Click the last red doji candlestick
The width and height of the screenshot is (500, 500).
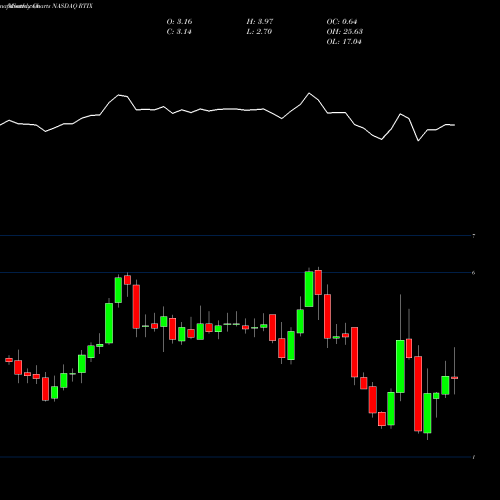(x=454, y=378)
